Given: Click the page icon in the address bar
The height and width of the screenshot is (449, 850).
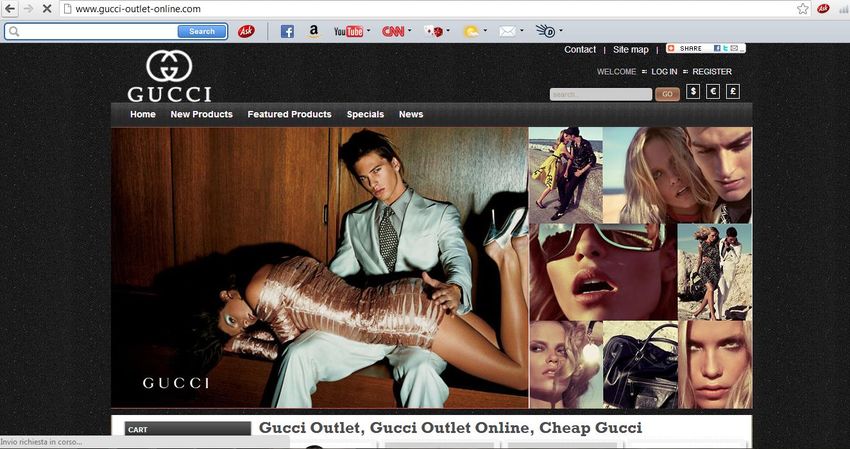Looking at the screenshot, I should (x=67, y=9).
